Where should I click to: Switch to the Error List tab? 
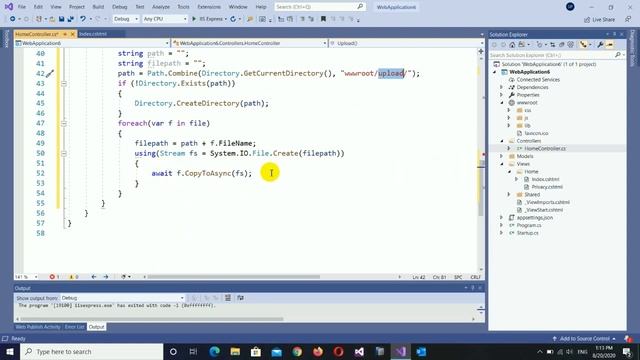click(x=74, y=327)
